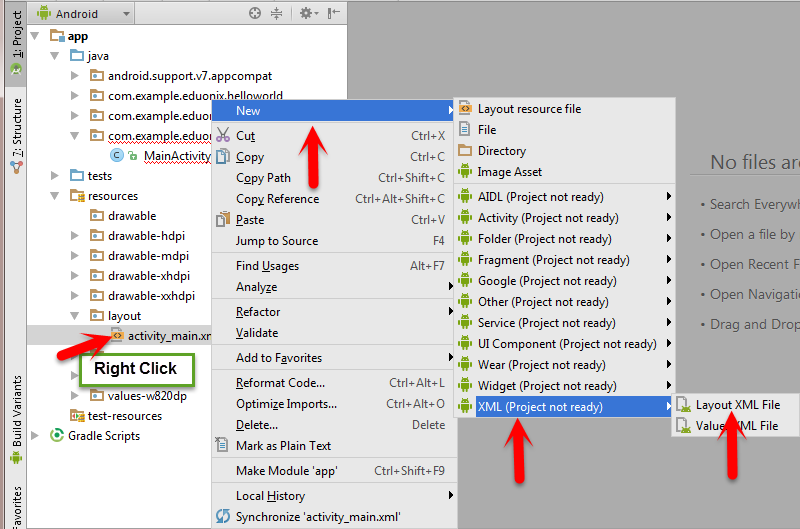800x529 pixels.
Task: Click the MainActivity class icon
Action: 117,156
